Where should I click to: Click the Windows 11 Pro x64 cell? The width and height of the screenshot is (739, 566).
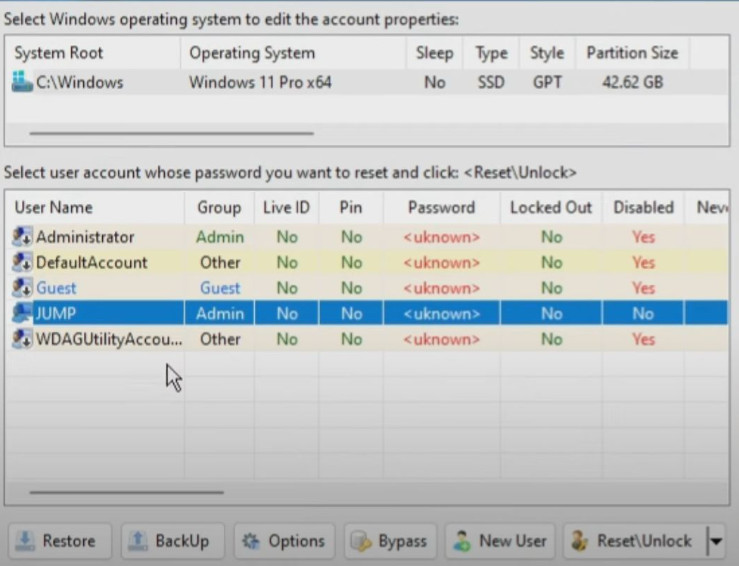pos(260,82)
